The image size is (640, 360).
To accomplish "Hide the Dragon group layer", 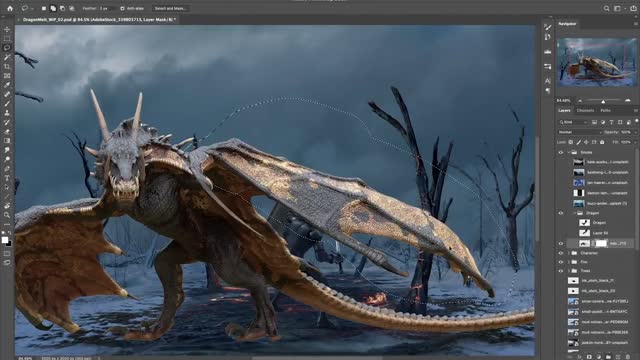I will point(561,213).
